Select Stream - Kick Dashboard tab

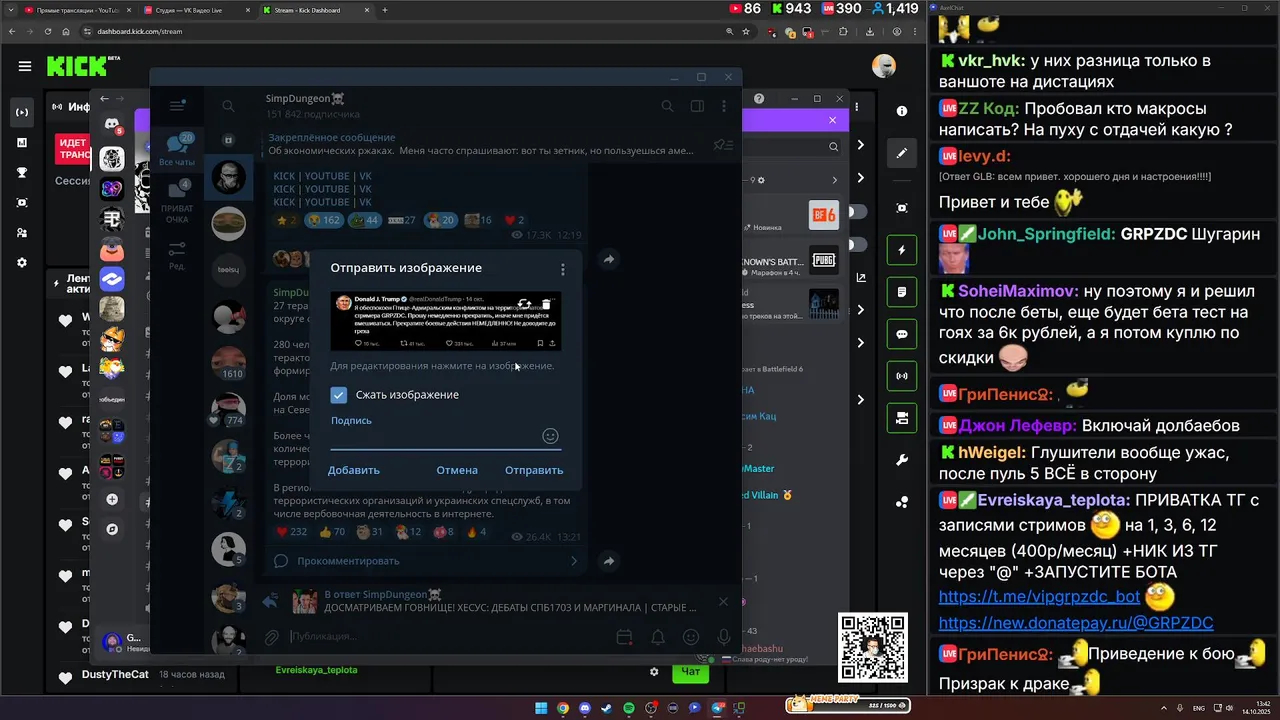click(316, 10)
